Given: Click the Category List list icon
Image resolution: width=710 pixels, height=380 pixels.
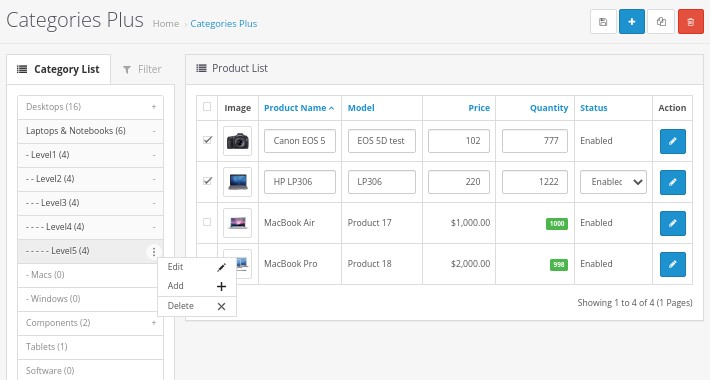Looking at the screenshot, I should pos(22,69).
